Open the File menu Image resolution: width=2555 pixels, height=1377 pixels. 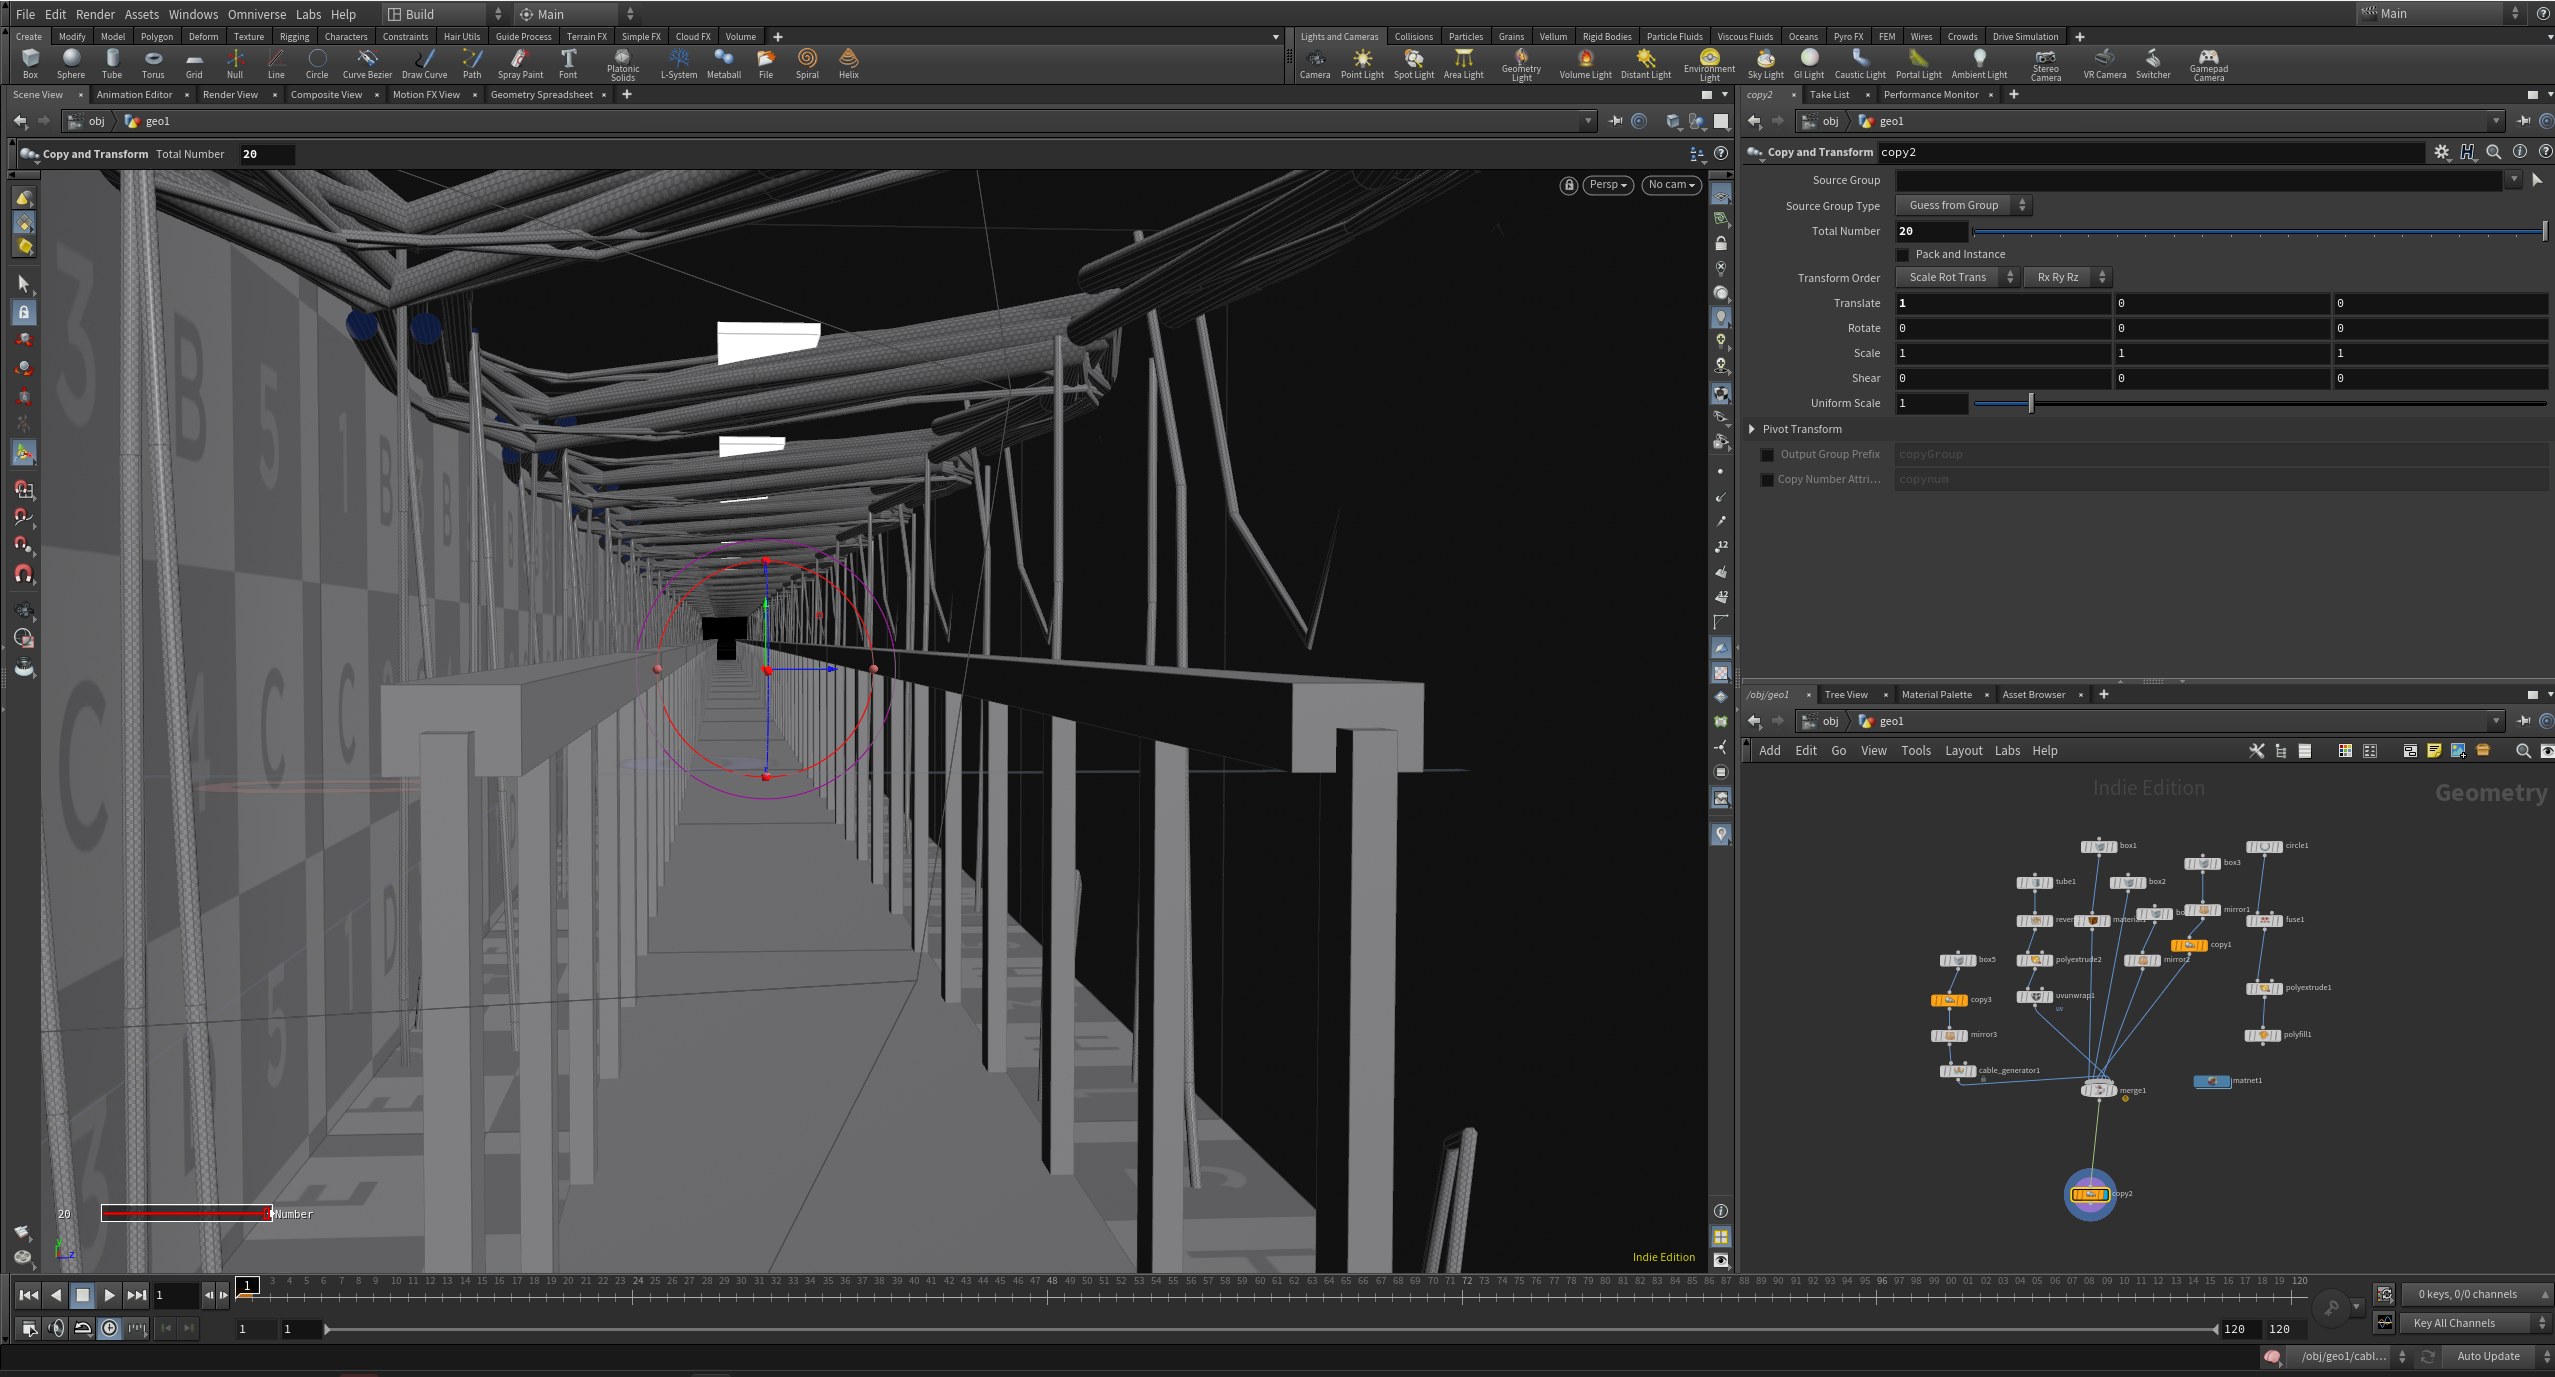(25, 14)
